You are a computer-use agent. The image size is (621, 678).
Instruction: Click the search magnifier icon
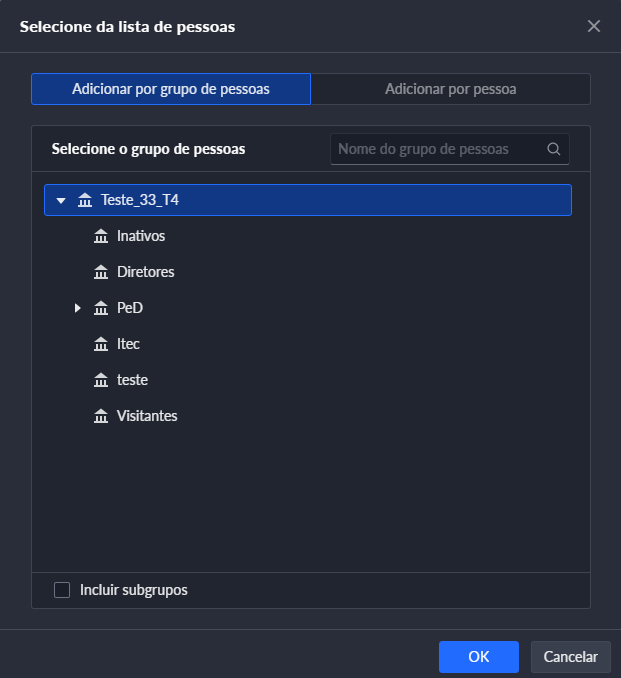(554, 149)
